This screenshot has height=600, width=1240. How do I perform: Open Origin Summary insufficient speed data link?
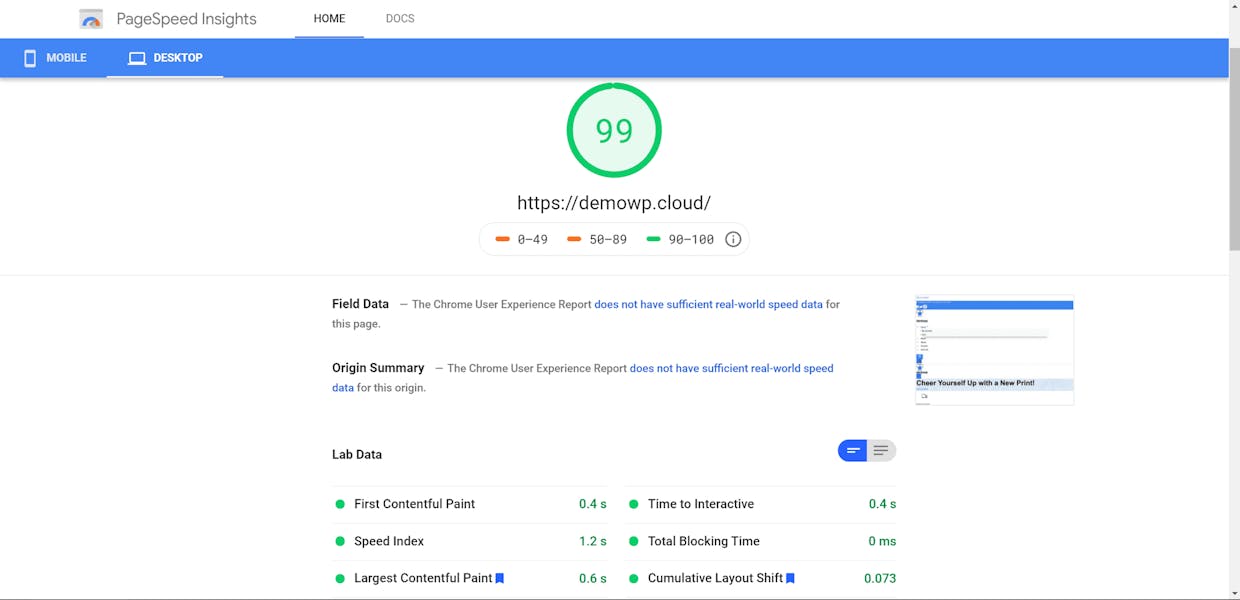click(x=731, y=368)
